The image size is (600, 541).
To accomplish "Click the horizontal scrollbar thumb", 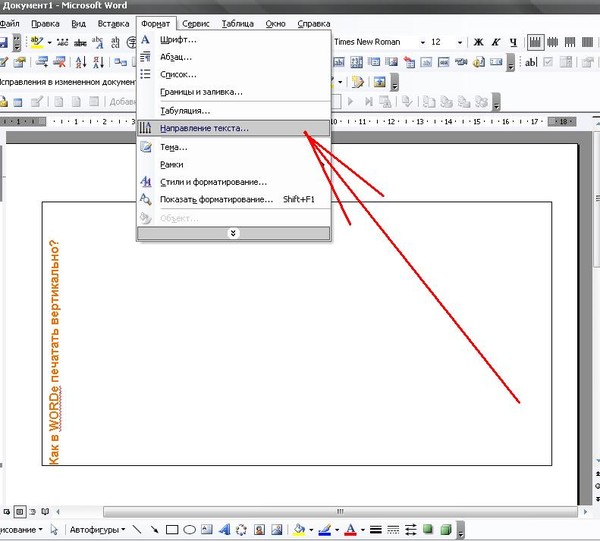I will [x=340, y=512].
